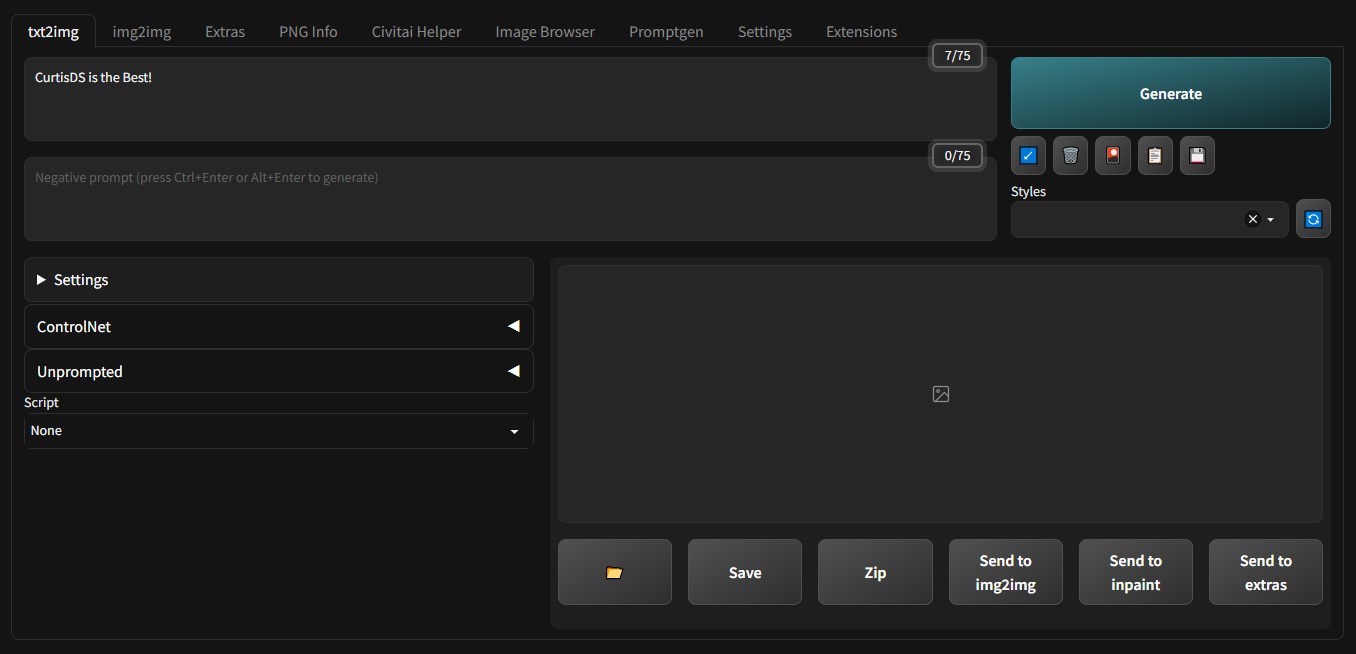Screen dimensions: 1356x654
Task: Click the Save button
Action: pyautogui.click(x=745, y=572)
